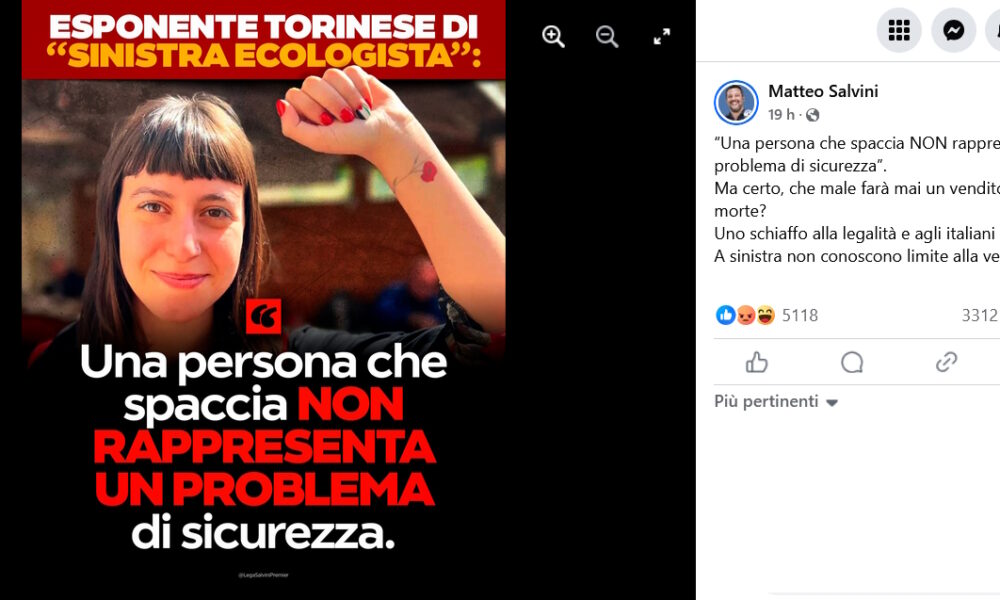The height and width of the screenshot is (600, 1000).
Task: Zoom in on the photo
Action: [x=553, y=36]
